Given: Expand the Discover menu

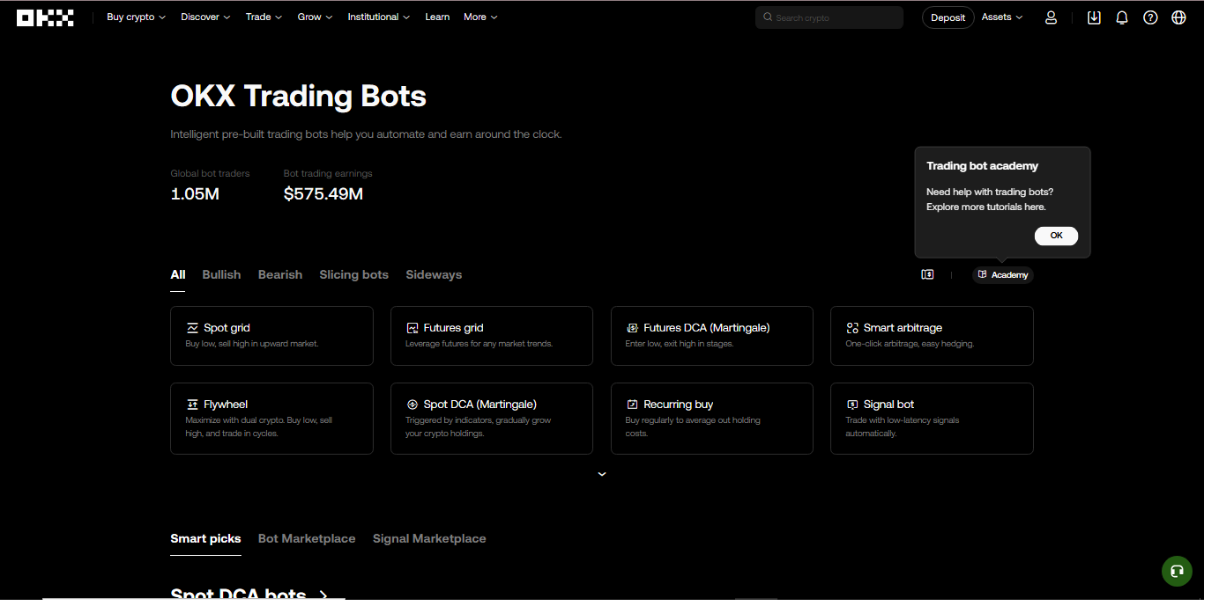Looking at the screenshot, I should [x=205, y=17].
